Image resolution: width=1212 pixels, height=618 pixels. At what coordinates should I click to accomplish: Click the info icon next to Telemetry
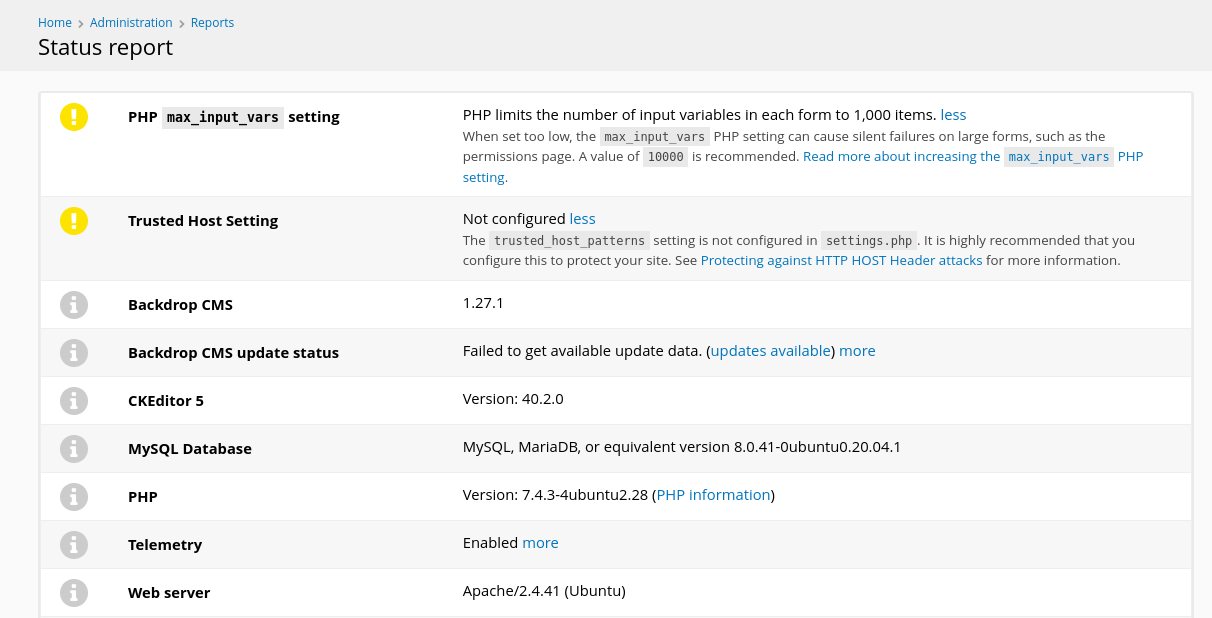[74, 545]
